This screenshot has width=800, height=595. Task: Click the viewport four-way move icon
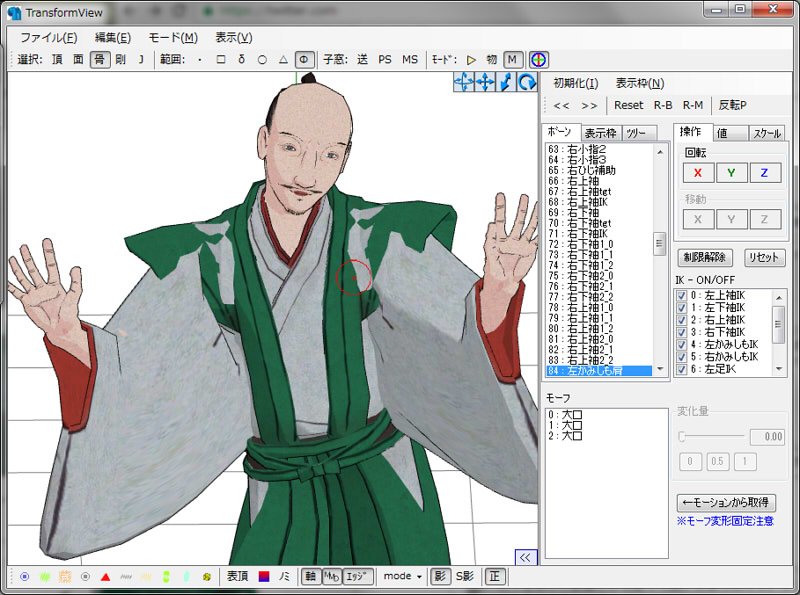pyautogui.click(x=485, y=82)
